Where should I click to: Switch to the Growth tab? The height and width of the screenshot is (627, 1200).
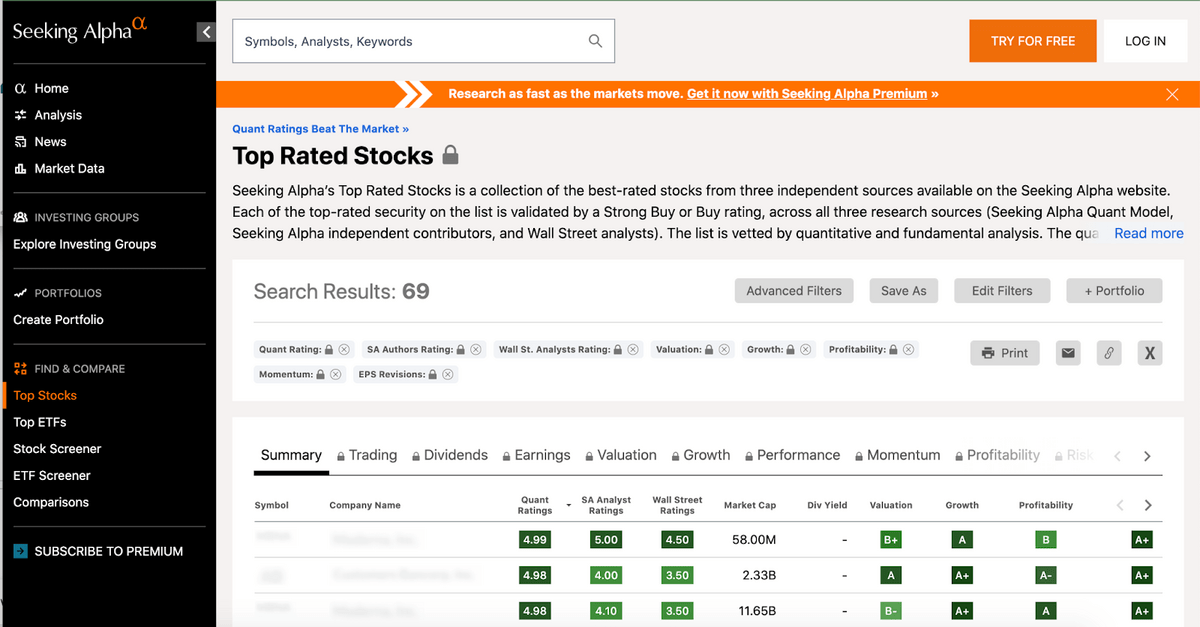pyautogui.click(x=701, y=455)
